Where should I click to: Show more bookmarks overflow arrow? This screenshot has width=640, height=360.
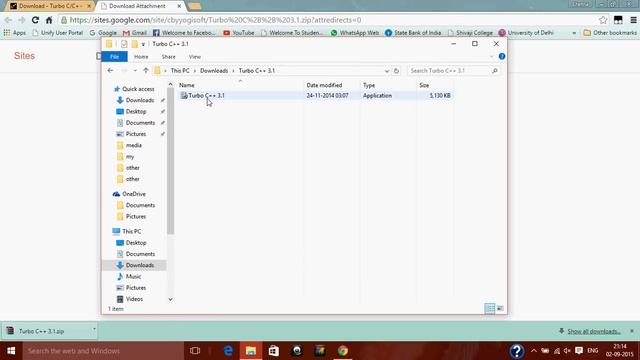click(x=574, y=33)
